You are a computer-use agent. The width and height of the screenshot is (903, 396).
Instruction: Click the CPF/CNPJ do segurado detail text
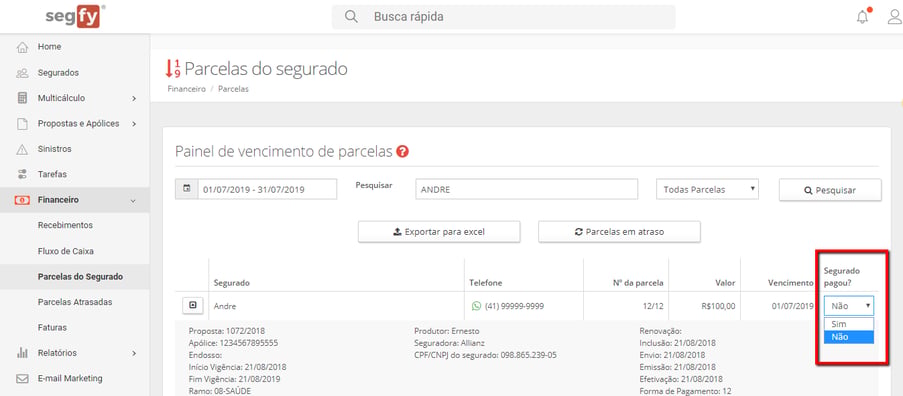pos(485,355)
